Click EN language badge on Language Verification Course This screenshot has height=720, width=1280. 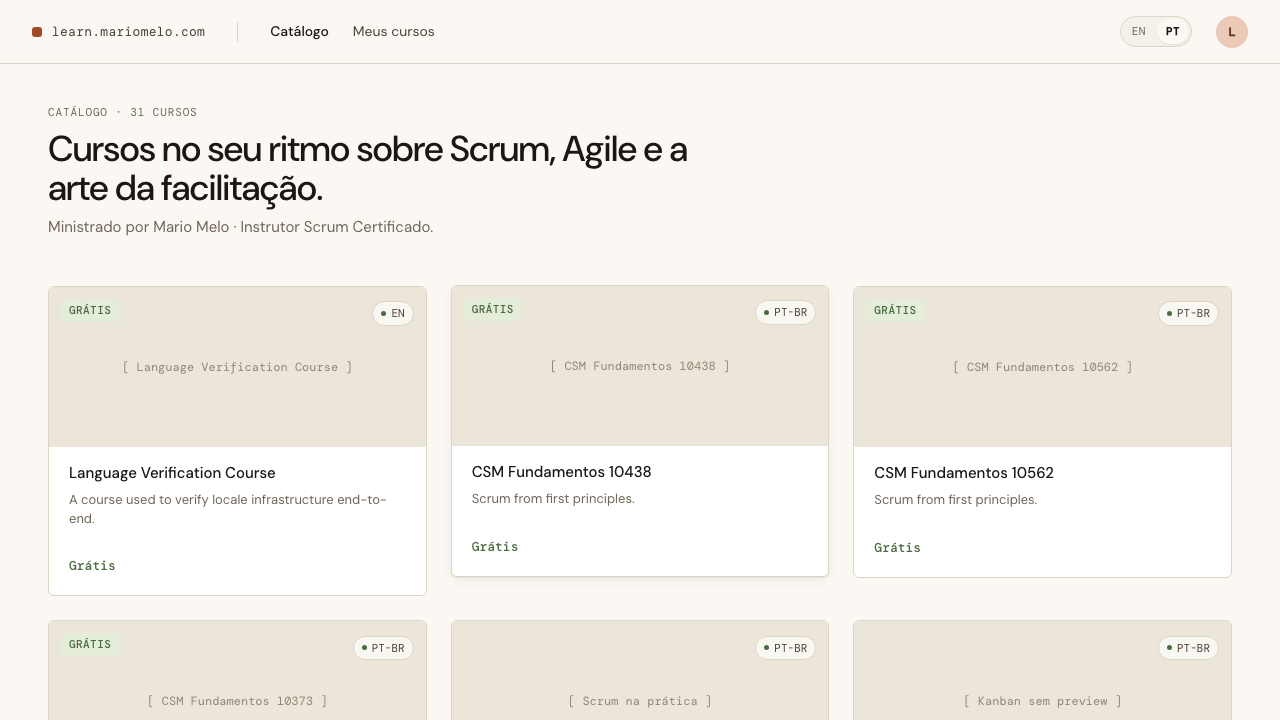point(393,314)
